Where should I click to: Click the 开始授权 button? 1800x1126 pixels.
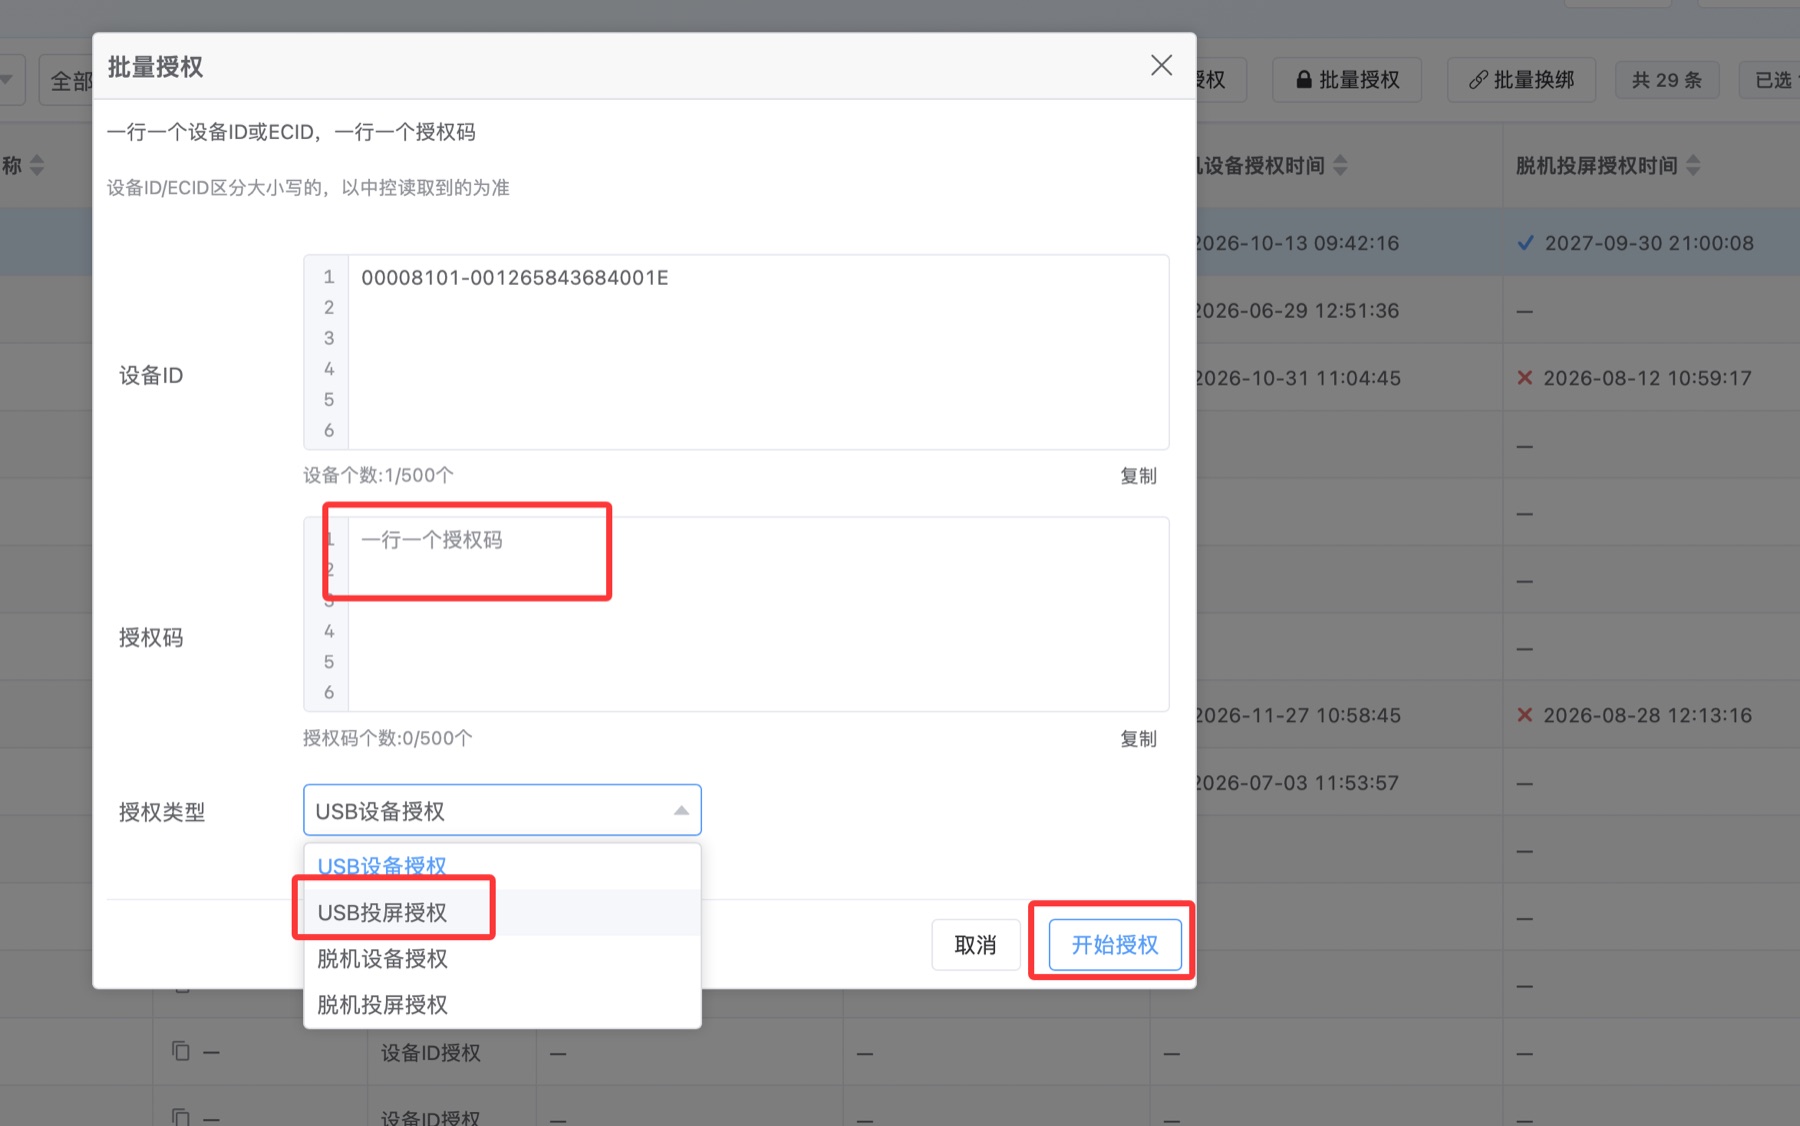pyautogui.click(x=1114, y=944)
